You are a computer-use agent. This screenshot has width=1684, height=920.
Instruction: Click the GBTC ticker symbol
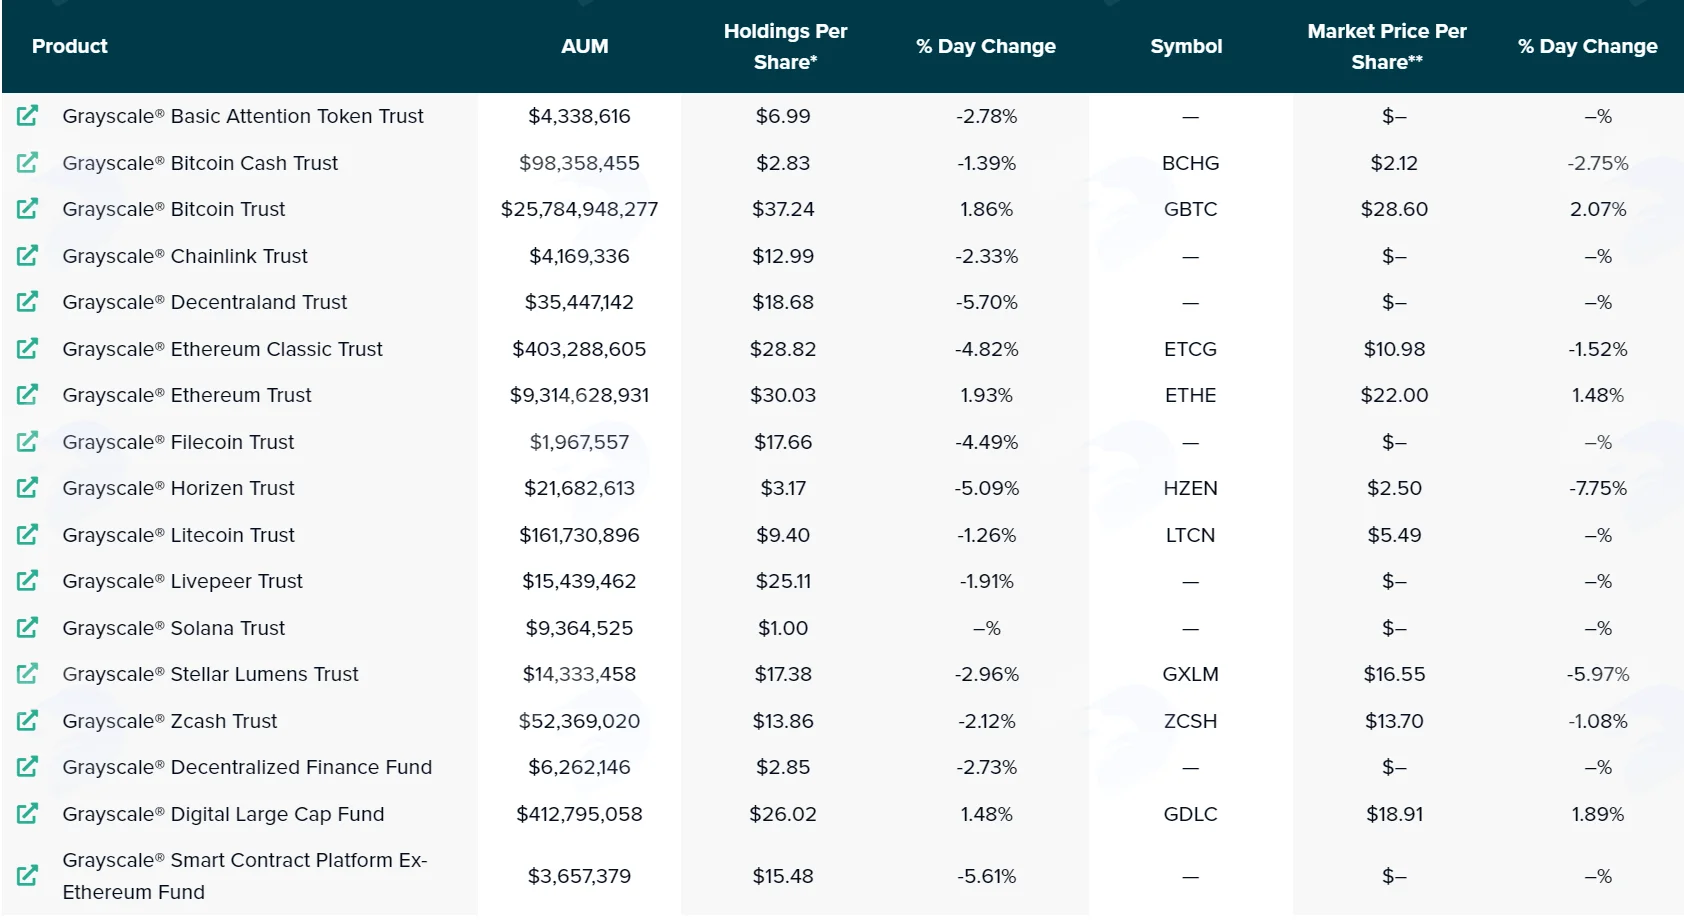[1190, 209]
